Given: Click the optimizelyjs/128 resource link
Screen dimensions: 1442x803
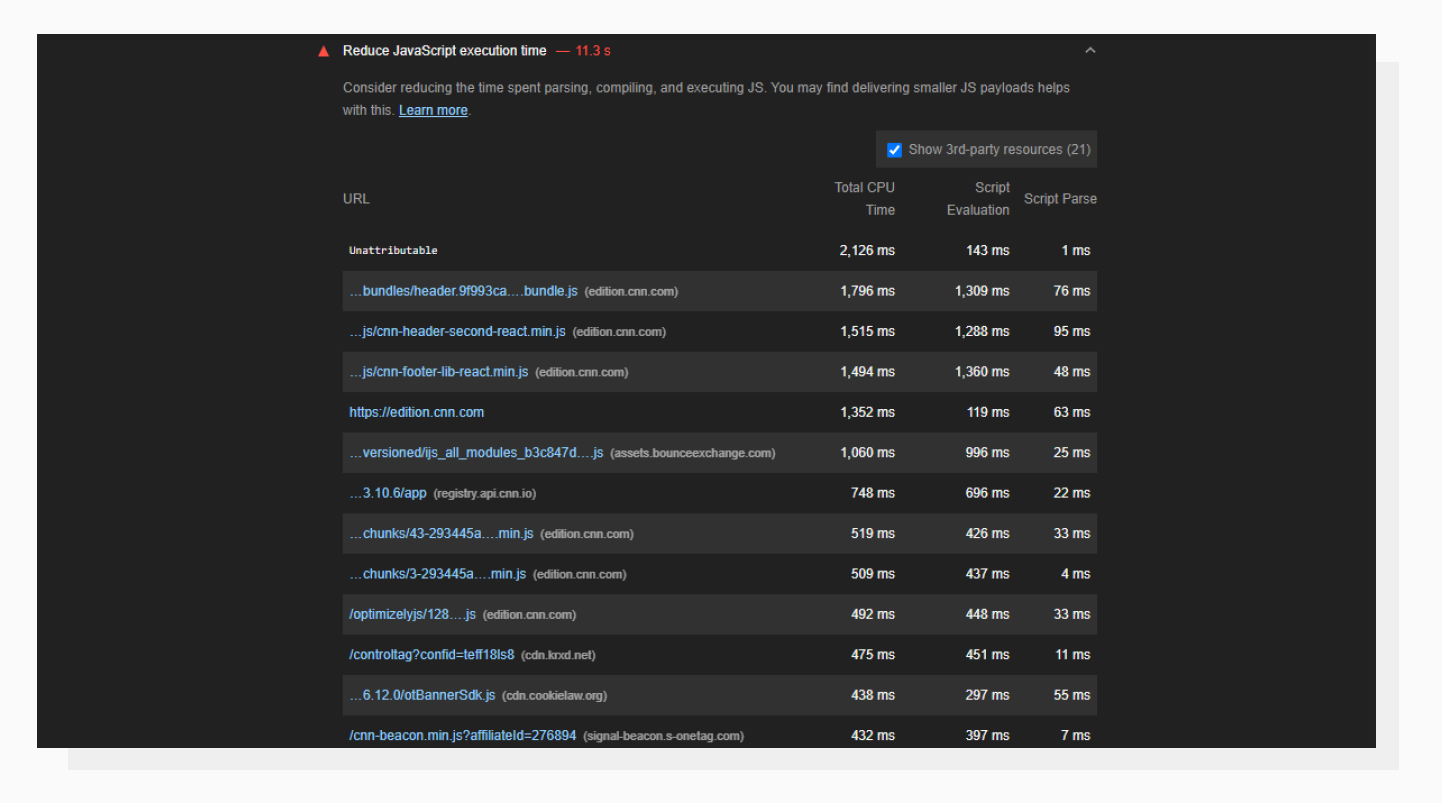Looking at the screenshot, I should tap(412, 614).
